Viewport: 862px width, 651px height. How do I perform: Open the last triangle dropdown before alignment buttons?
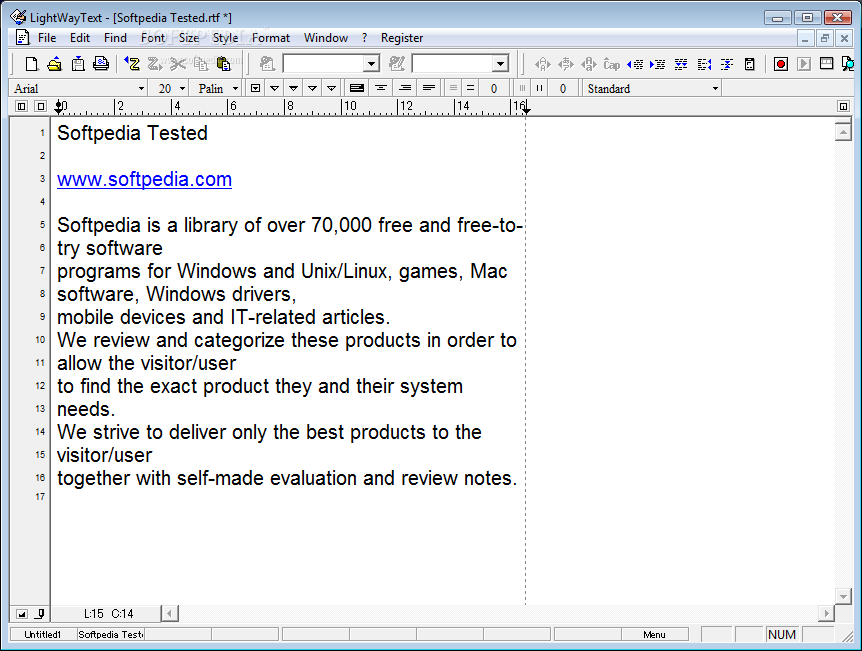[x=331, y=88]
